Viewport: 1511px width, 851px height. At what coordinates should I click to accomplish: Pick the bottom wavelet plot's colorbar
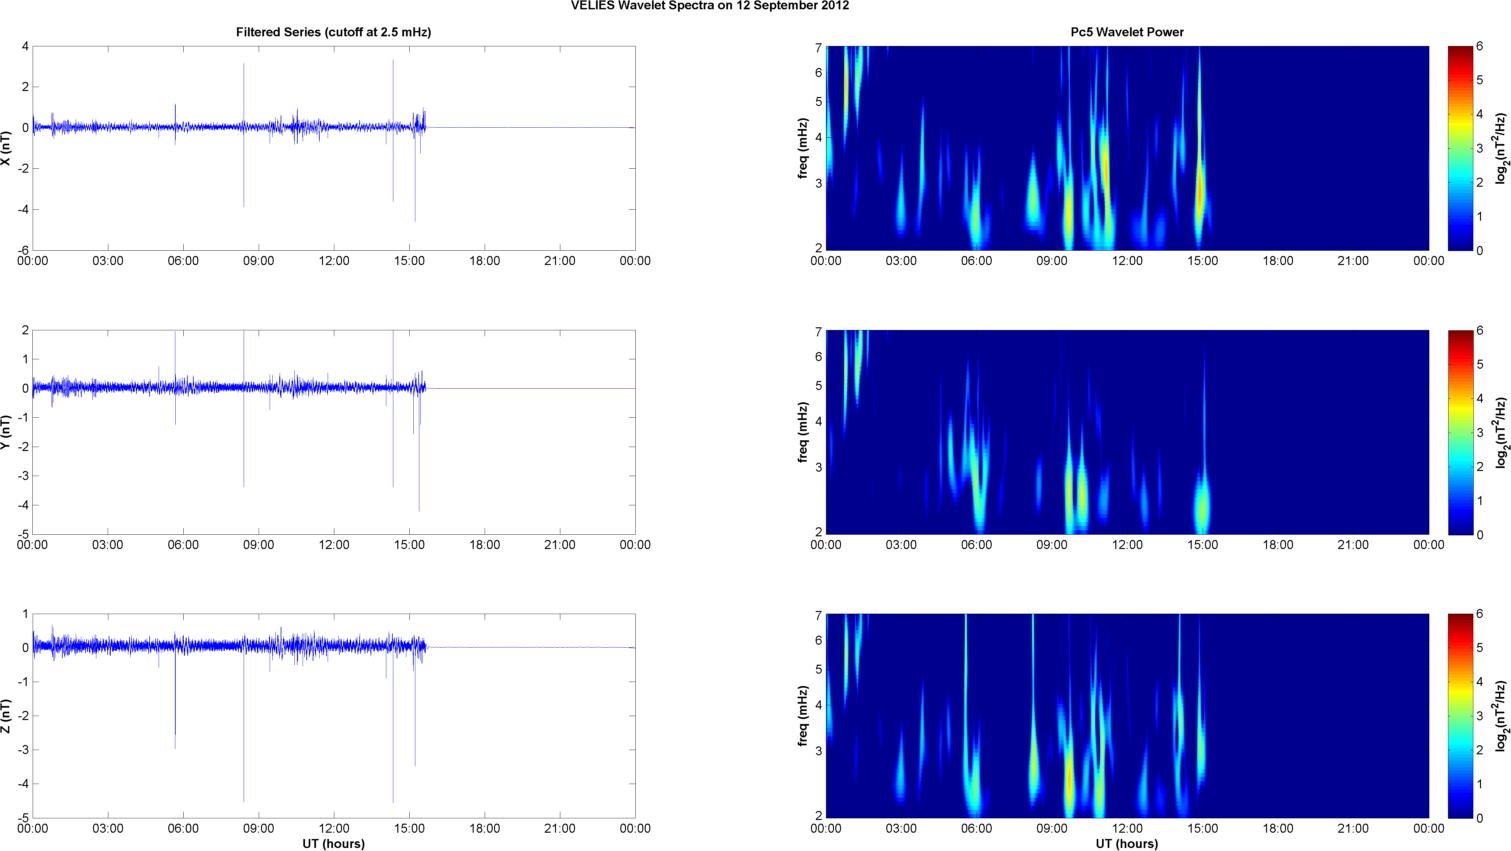click(x=1460, y=716)
